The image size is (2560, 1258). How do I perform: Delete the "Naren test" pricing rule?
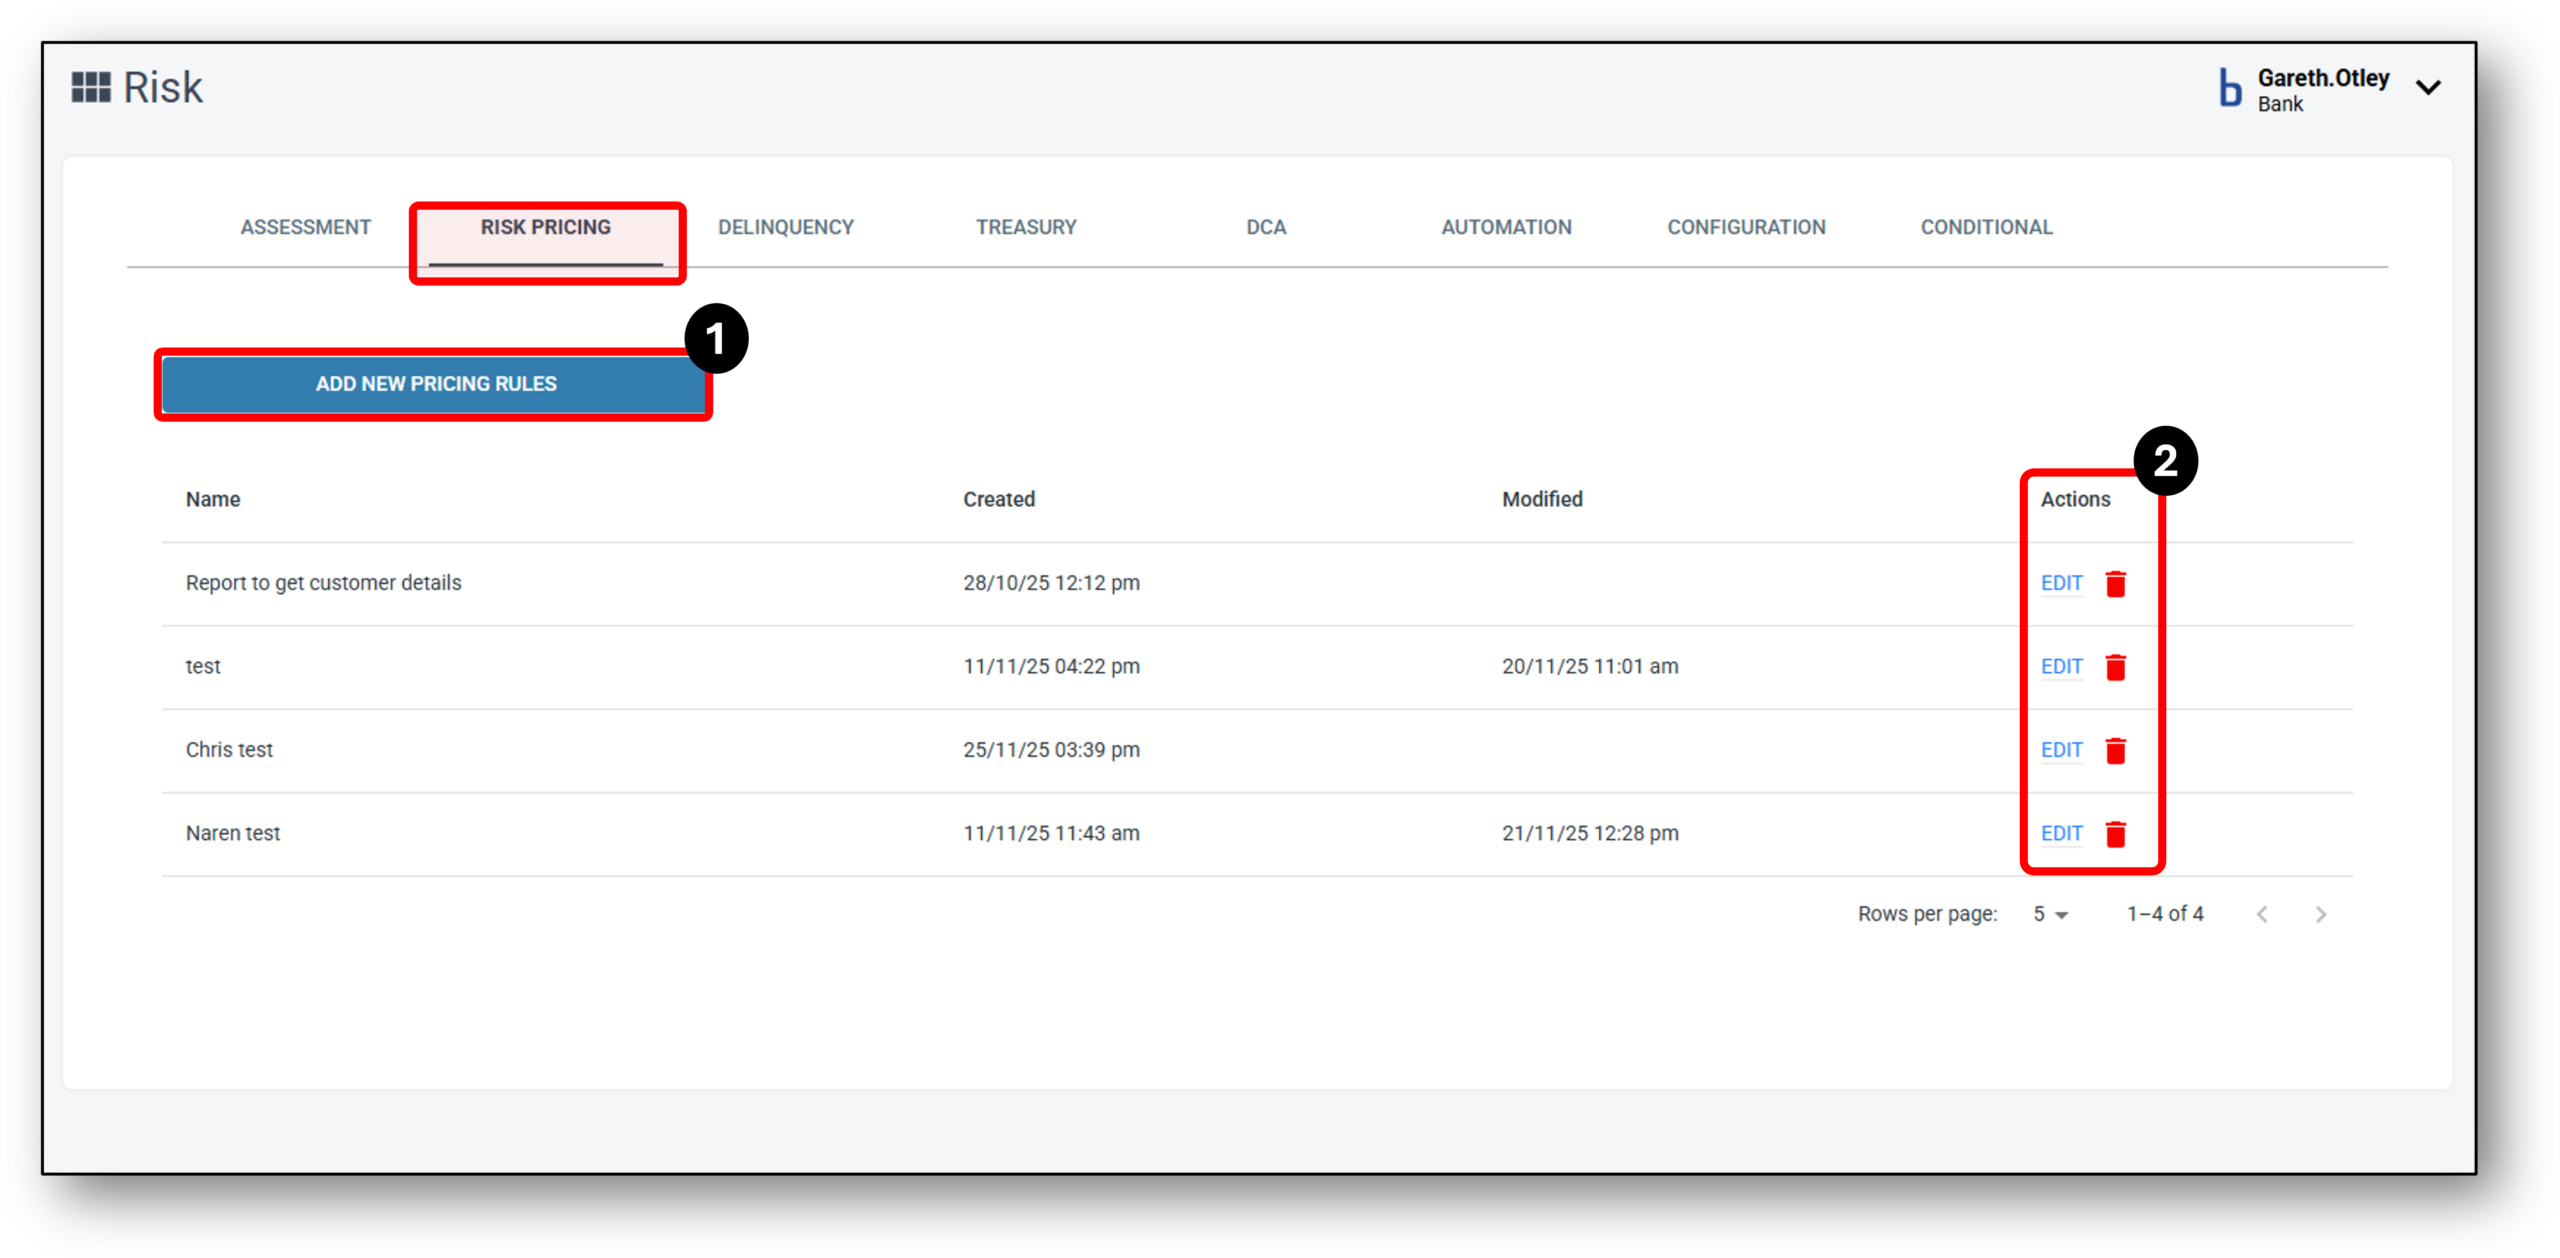click(2116, 833)
